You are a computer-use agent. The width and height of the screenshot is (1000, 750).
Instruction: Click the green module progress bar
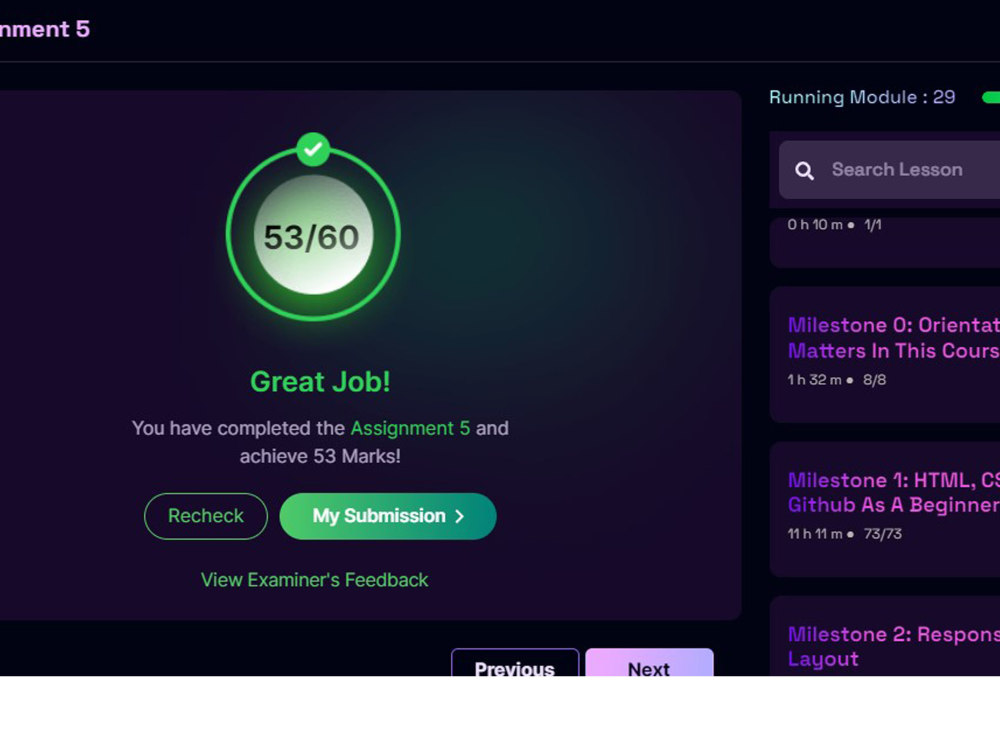coord(990,97)
